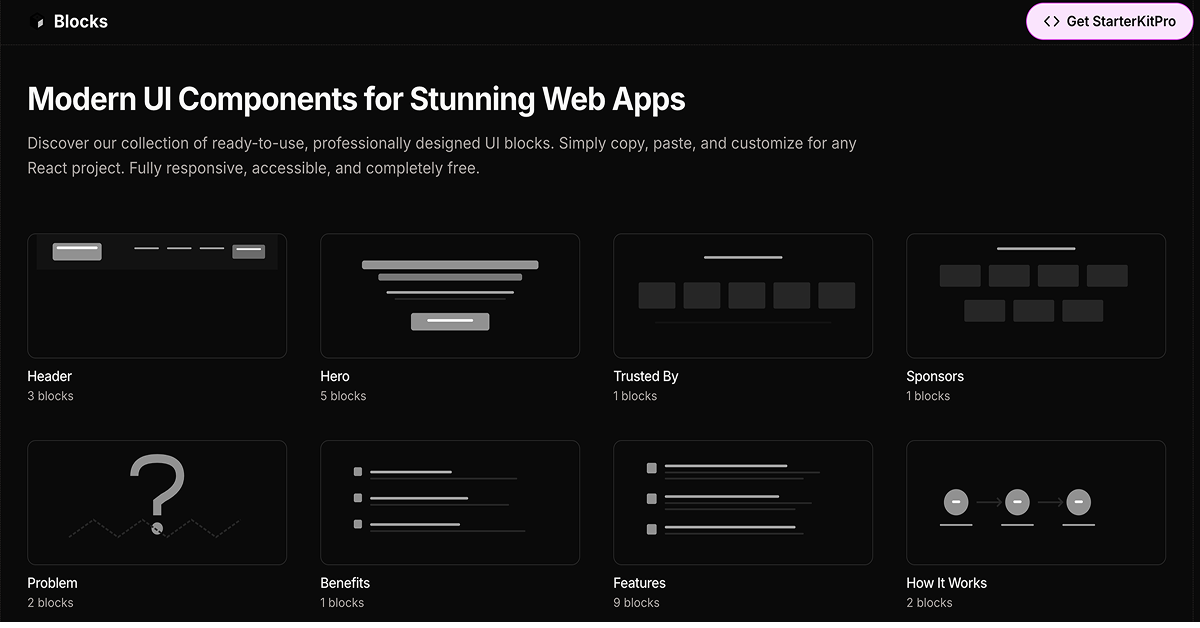The width and height of the screenshot is (1200, 628).
Task: Click the cube logo icon next to Blocks
Action: [38, 20]
